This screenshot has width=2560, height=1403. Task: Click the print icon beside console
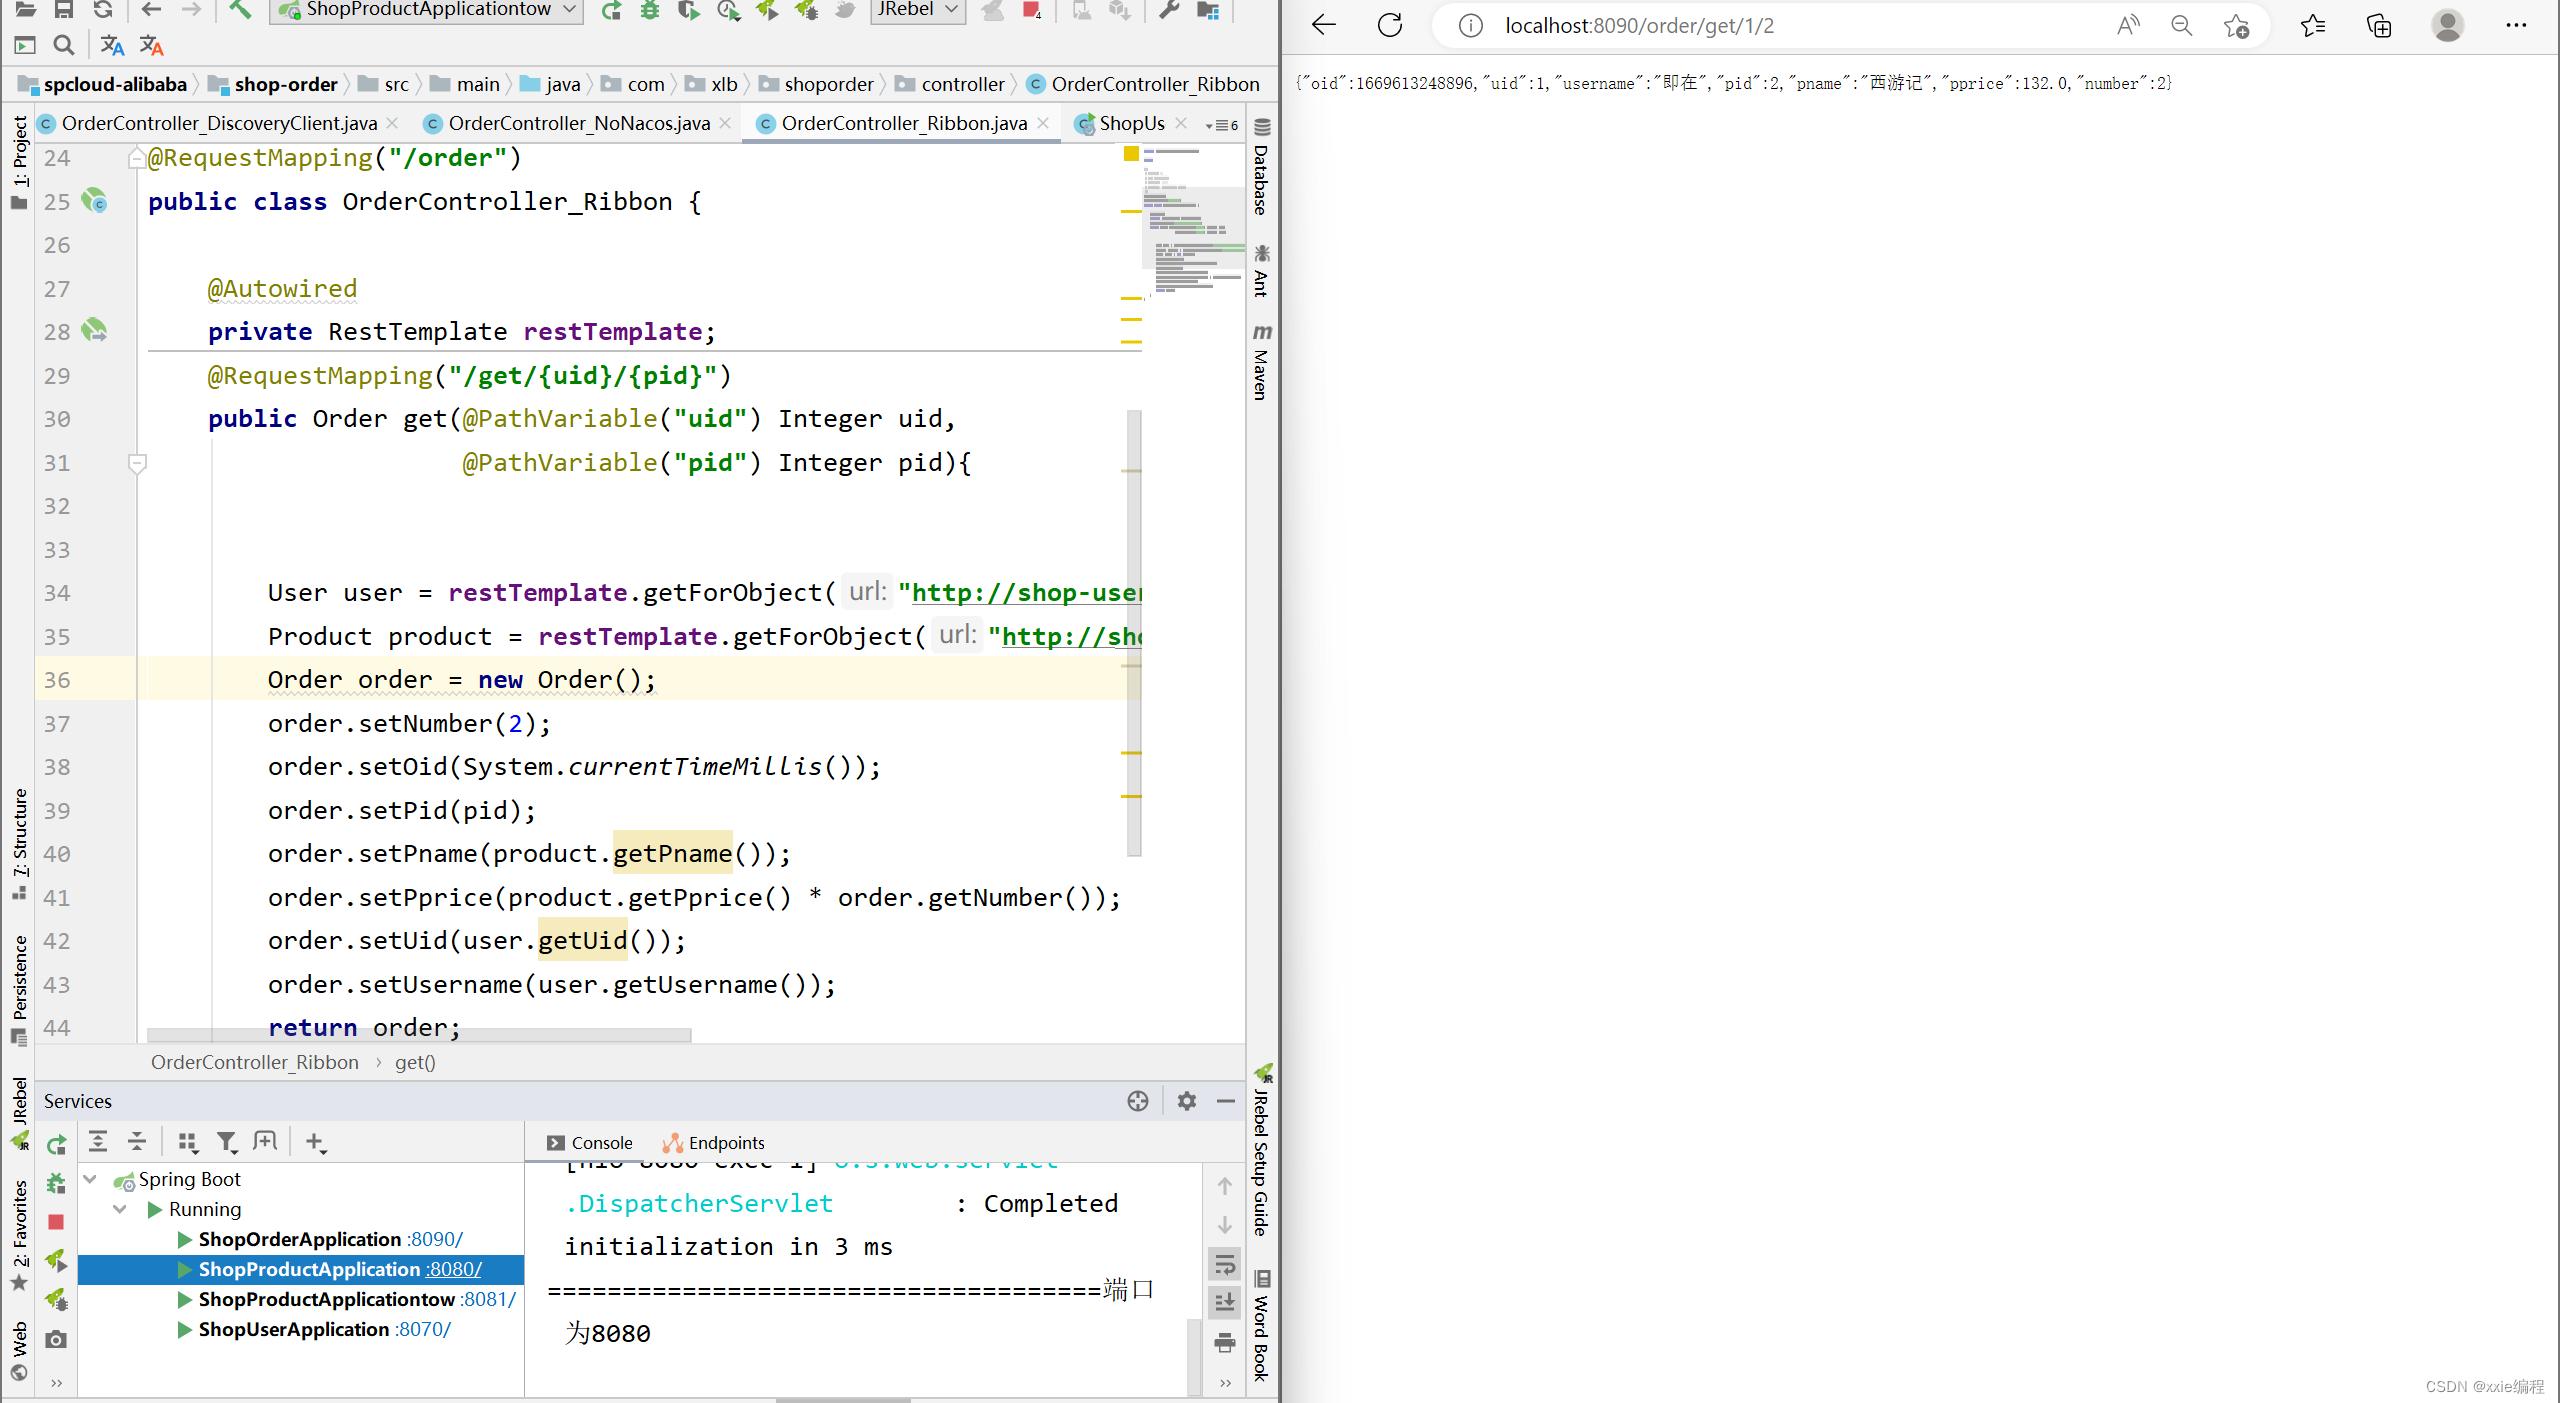(x=1225, y=1343)
